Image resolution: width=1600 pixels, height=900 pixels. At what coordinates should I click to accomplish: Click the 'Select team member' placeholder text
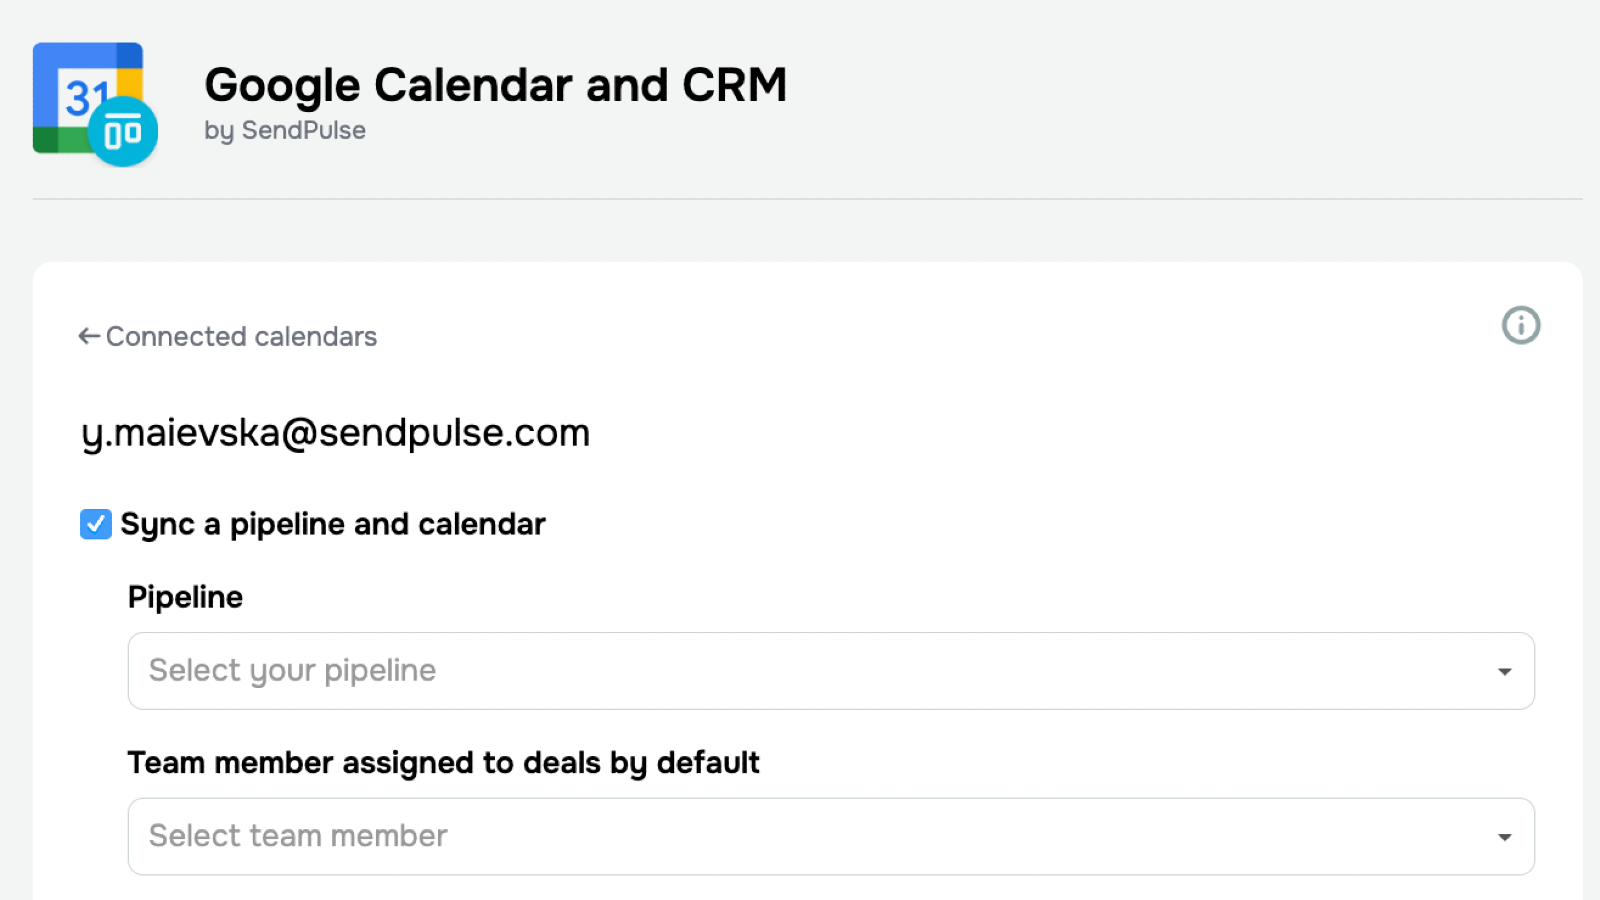point(298,836)
